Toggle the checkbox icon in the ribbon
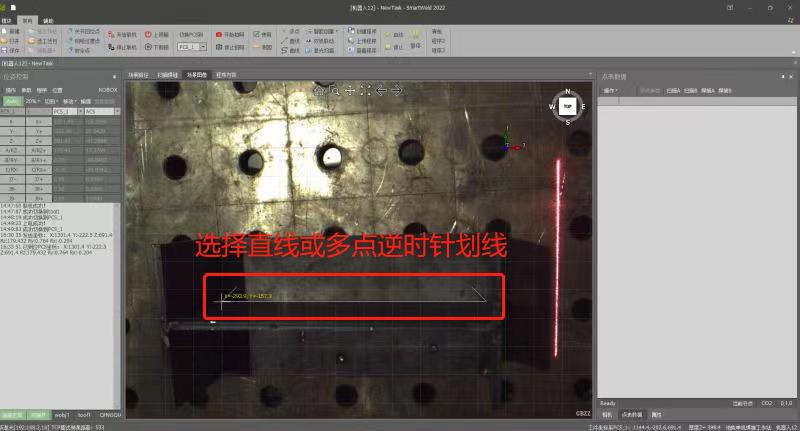800x431 pixels. tap(257, 34)
